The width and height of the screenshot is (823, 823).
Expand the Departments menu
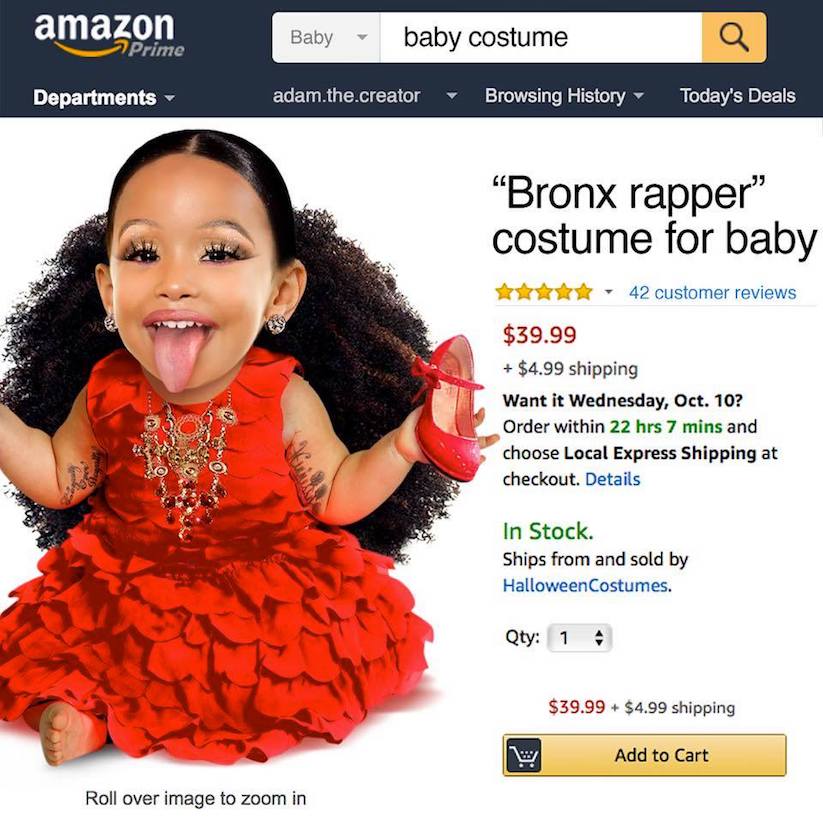pos(103,98)
